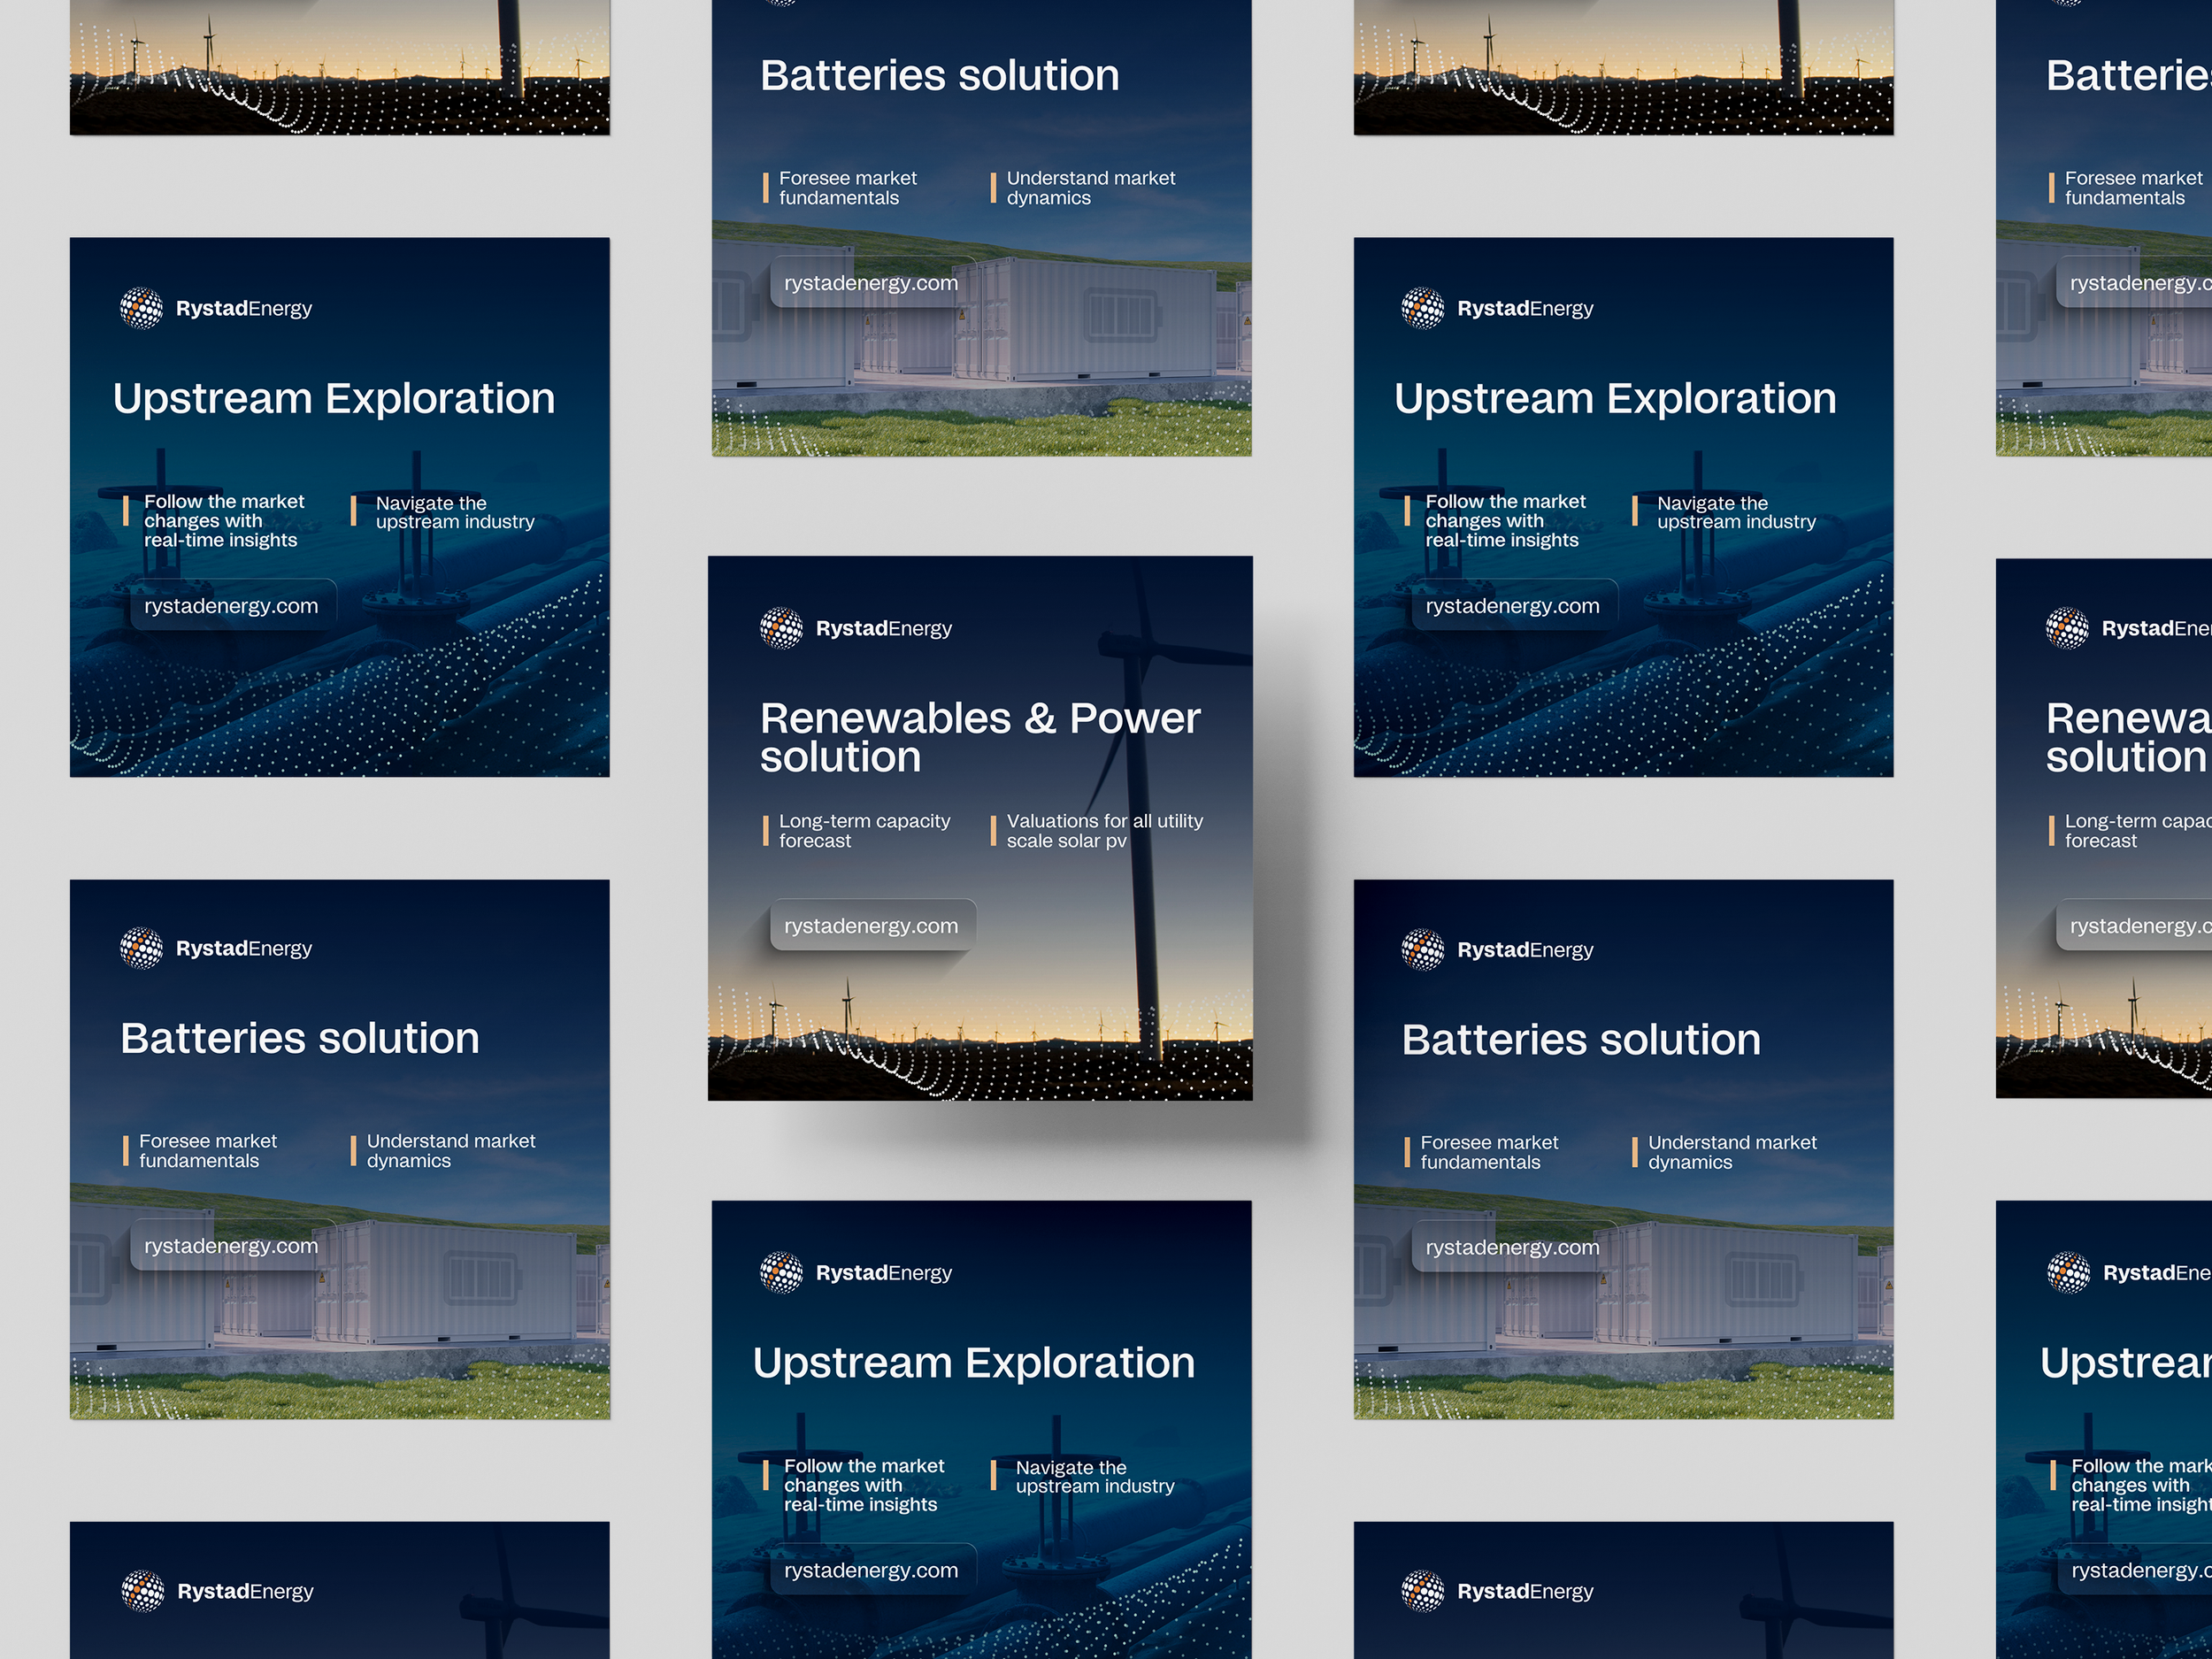Click the globe logo on the Upstream card right of the center card
The image size is (2212, 1659).
coord(1422,308)
